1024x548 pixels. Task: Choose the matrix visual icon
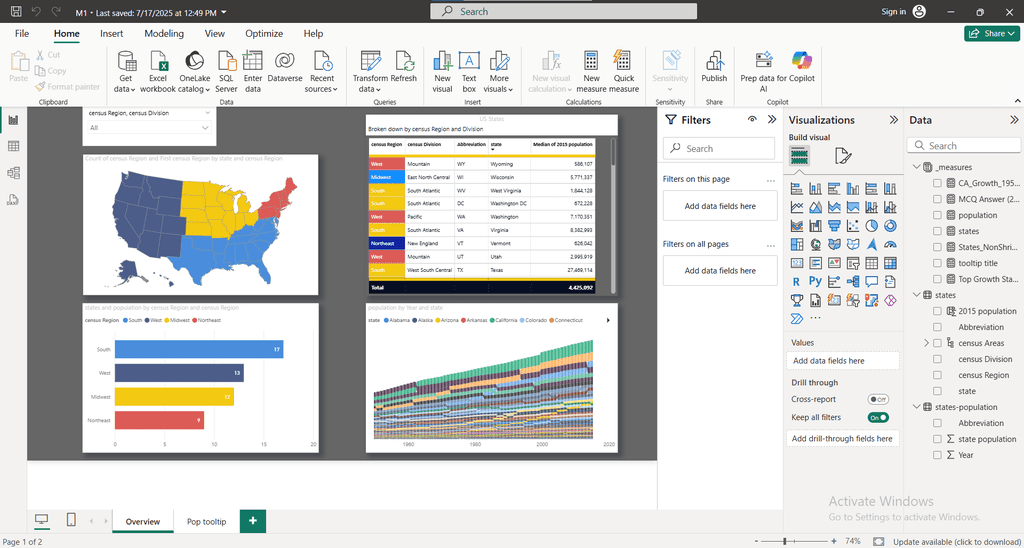click(889, 263)
